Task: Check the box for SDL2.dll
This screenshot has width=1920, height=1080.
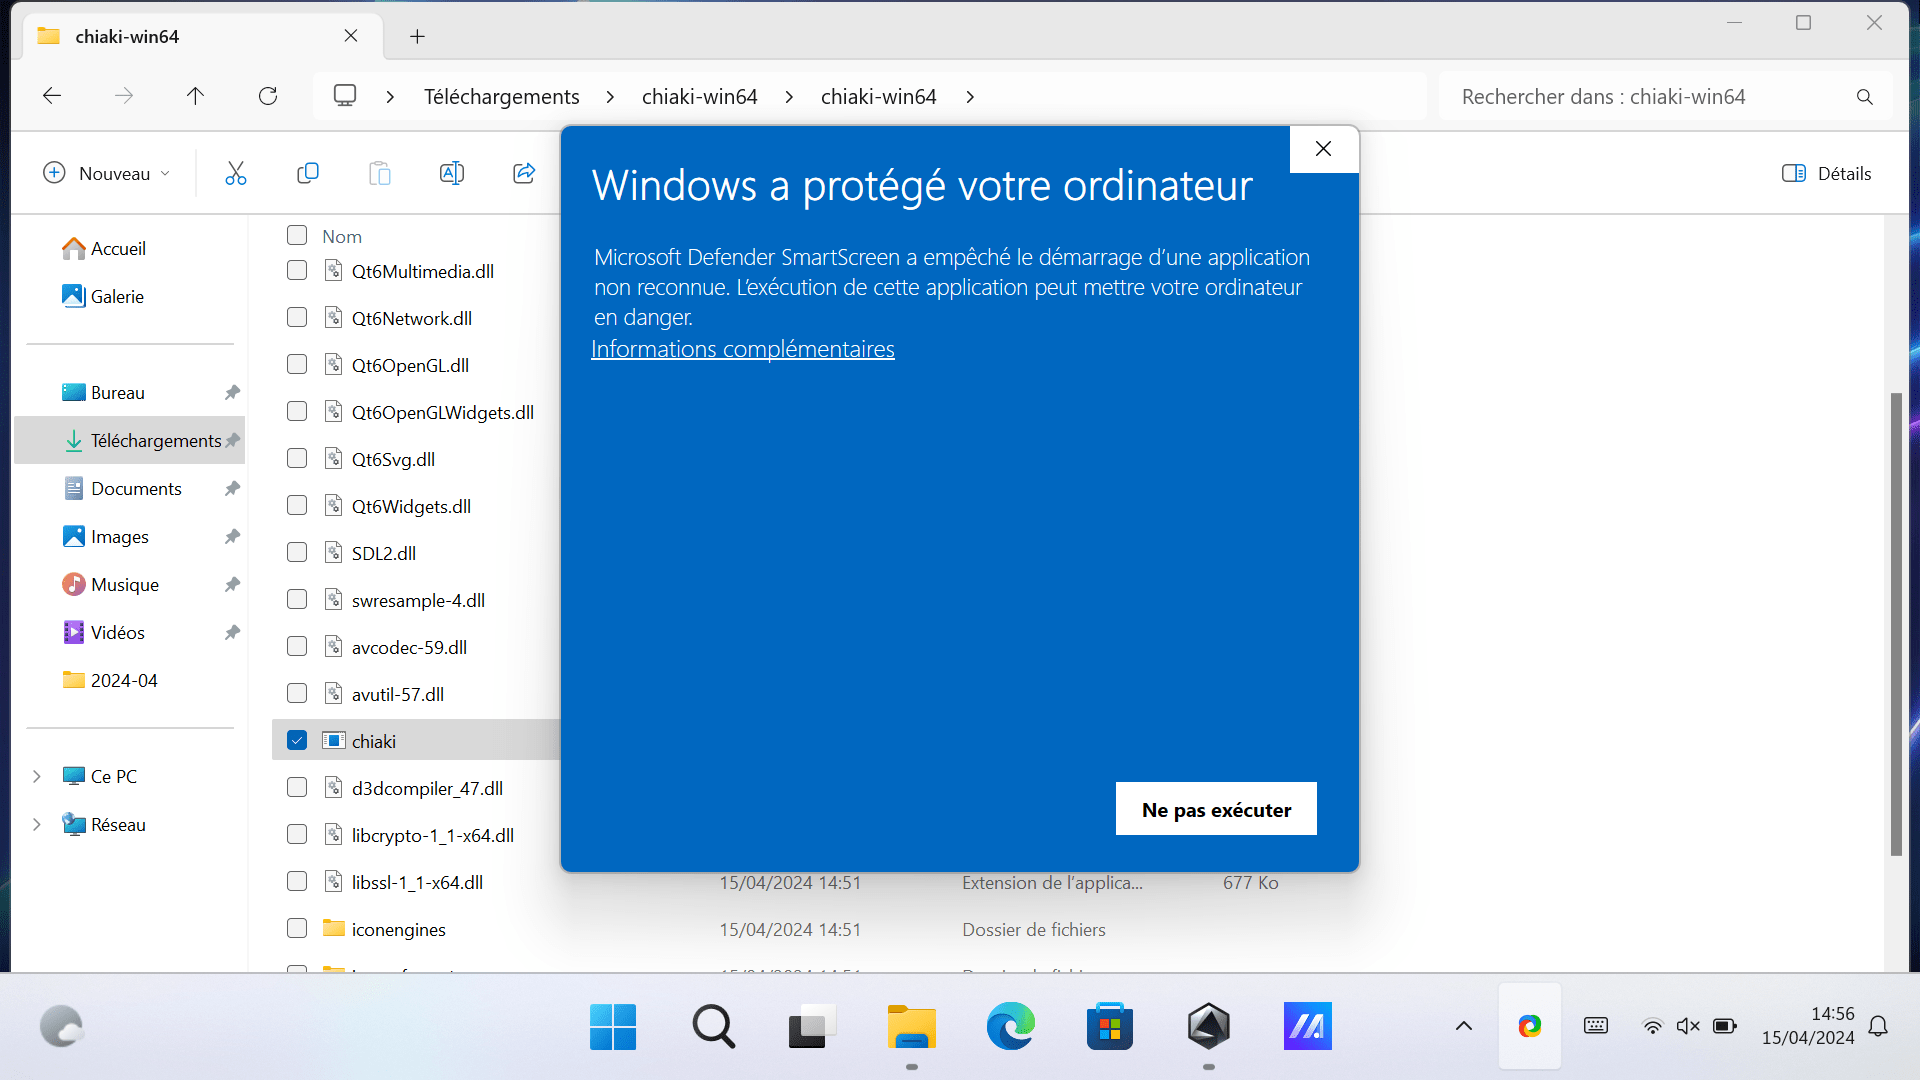Action: click(297, 552)
